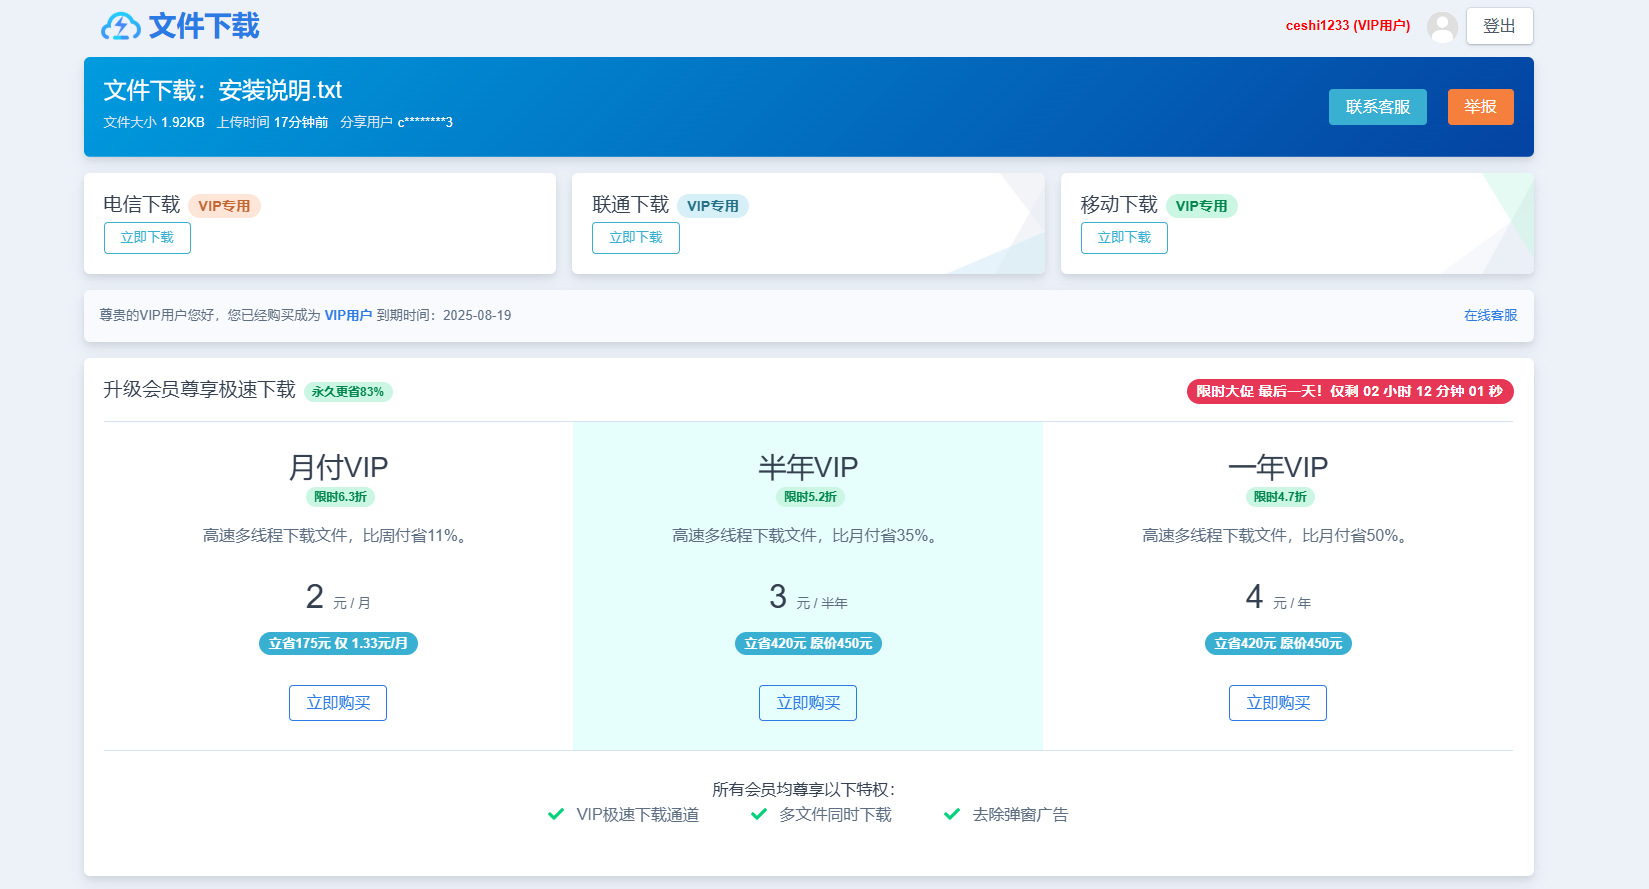The width and height of the screenshot is (1649, 889).
Task: Click the 月付VIP plan title
Action: [338, 467]
